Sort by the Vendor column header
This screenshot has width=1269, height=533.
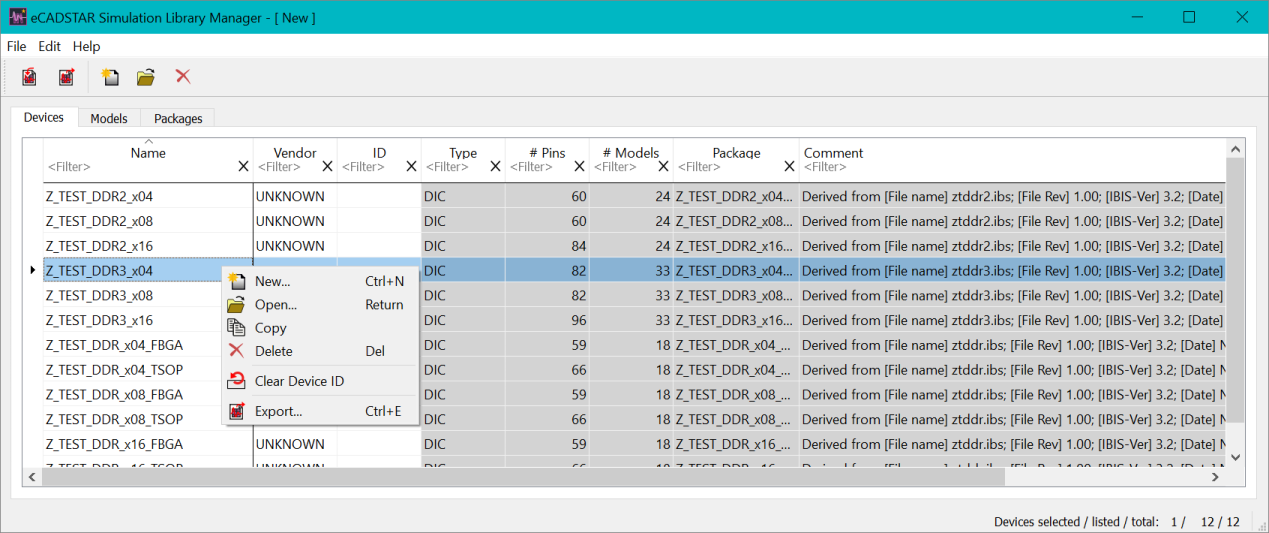295,153
